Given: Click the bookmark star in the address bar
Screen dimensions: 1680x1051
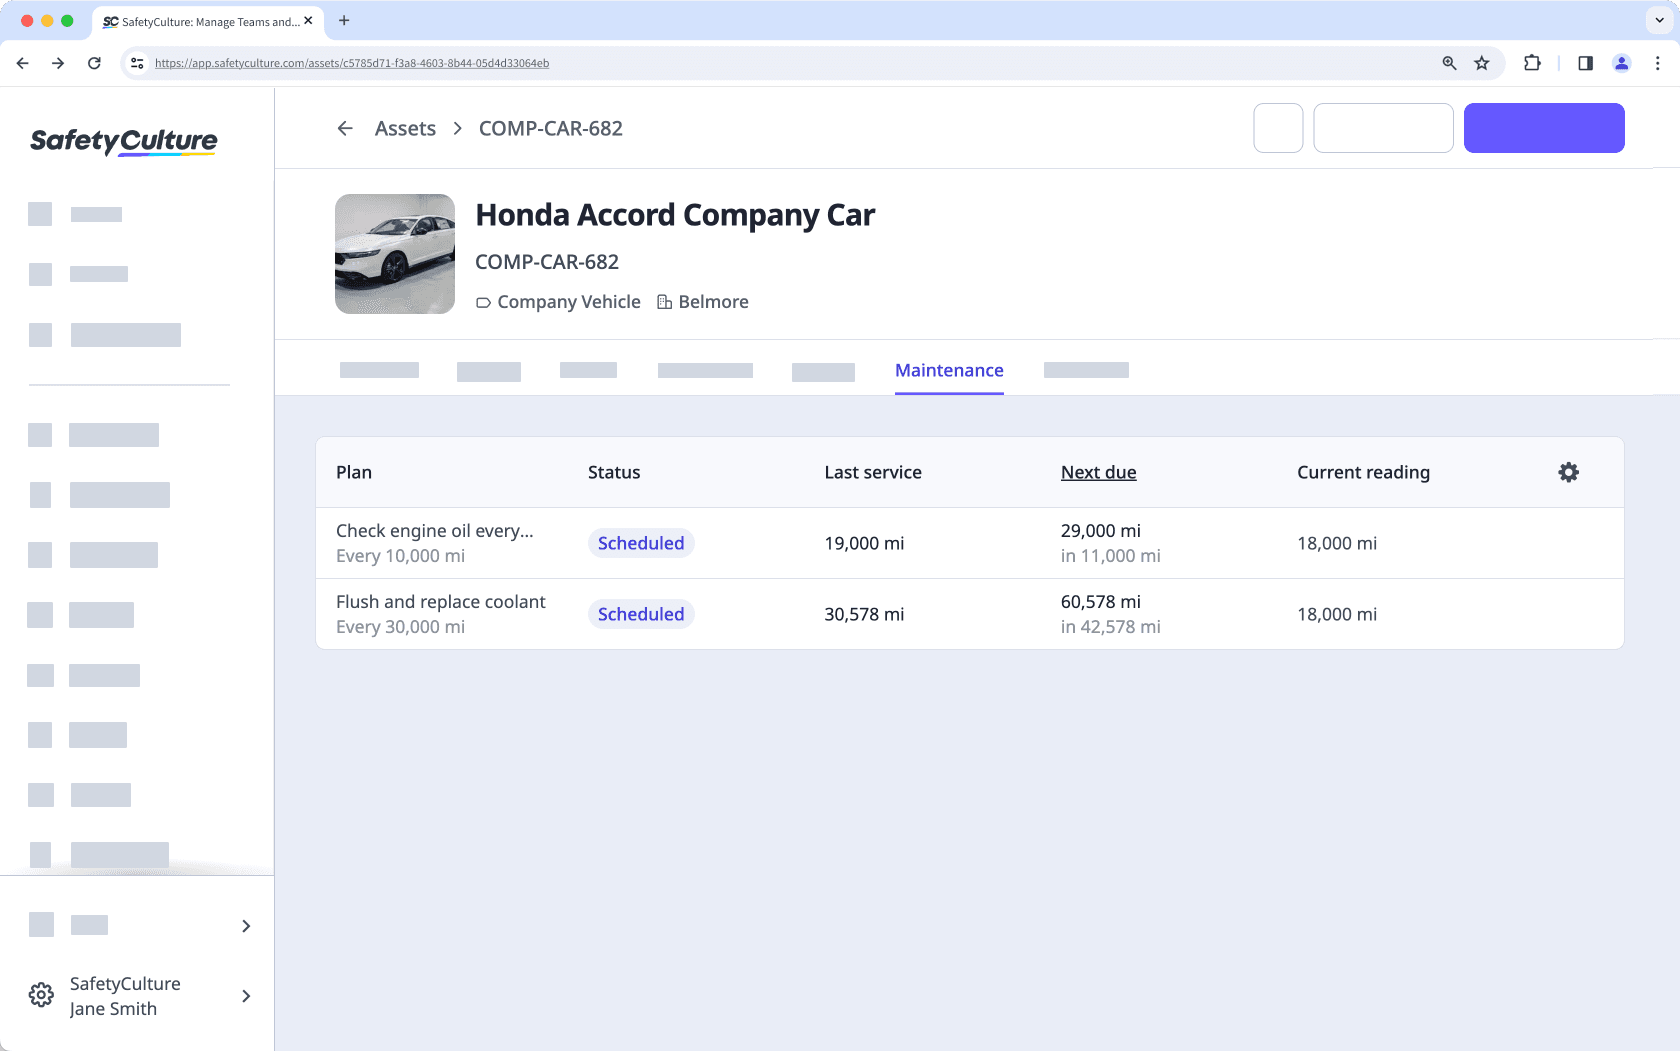Looking at the screenshot, I should (1482, 63).
